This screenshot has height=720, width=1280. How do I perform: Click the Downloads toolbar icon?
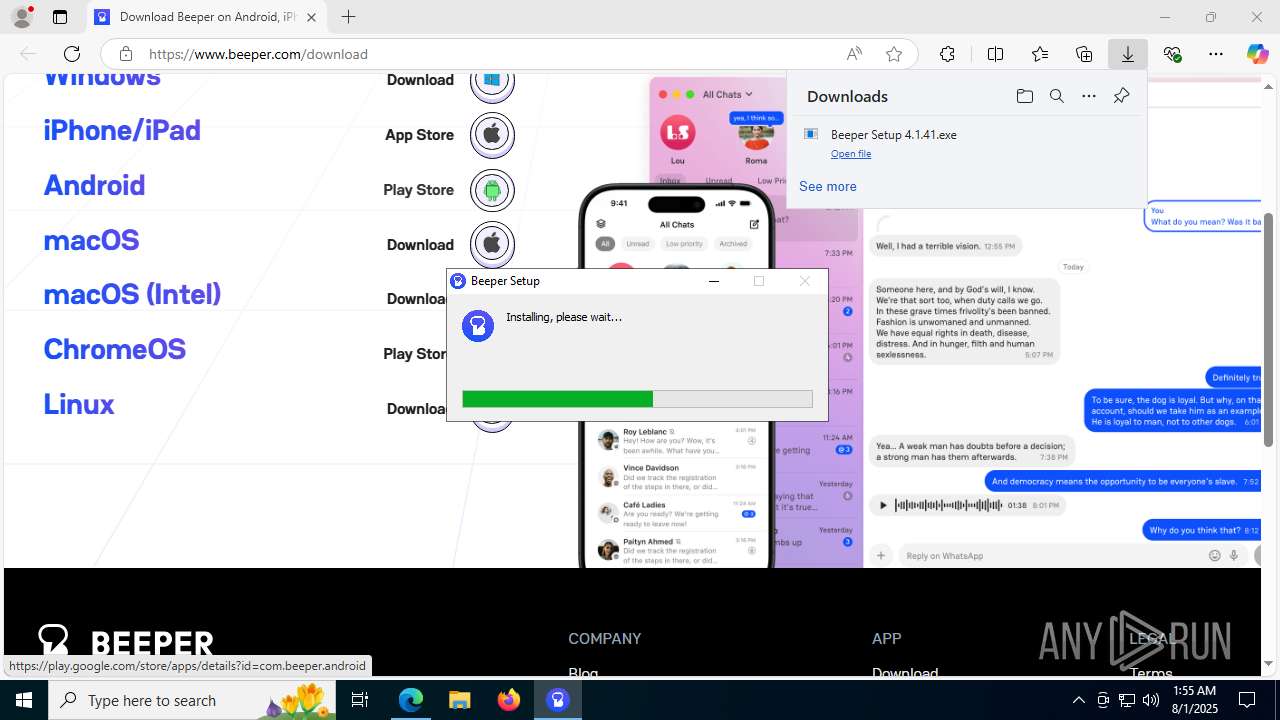[1128, 54]
